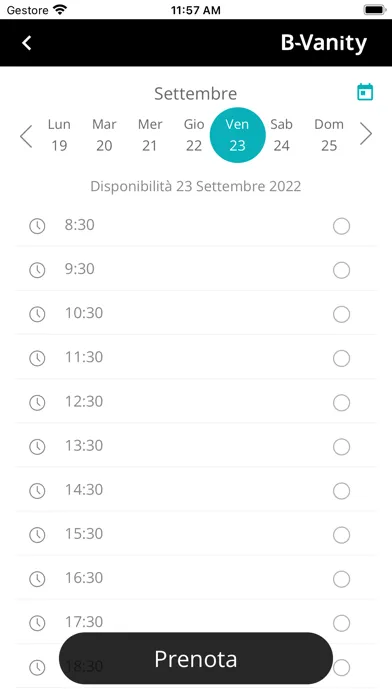Tap the Wi-Fi icon in status bar
The image size is (392, 696).
click(59, 9)
